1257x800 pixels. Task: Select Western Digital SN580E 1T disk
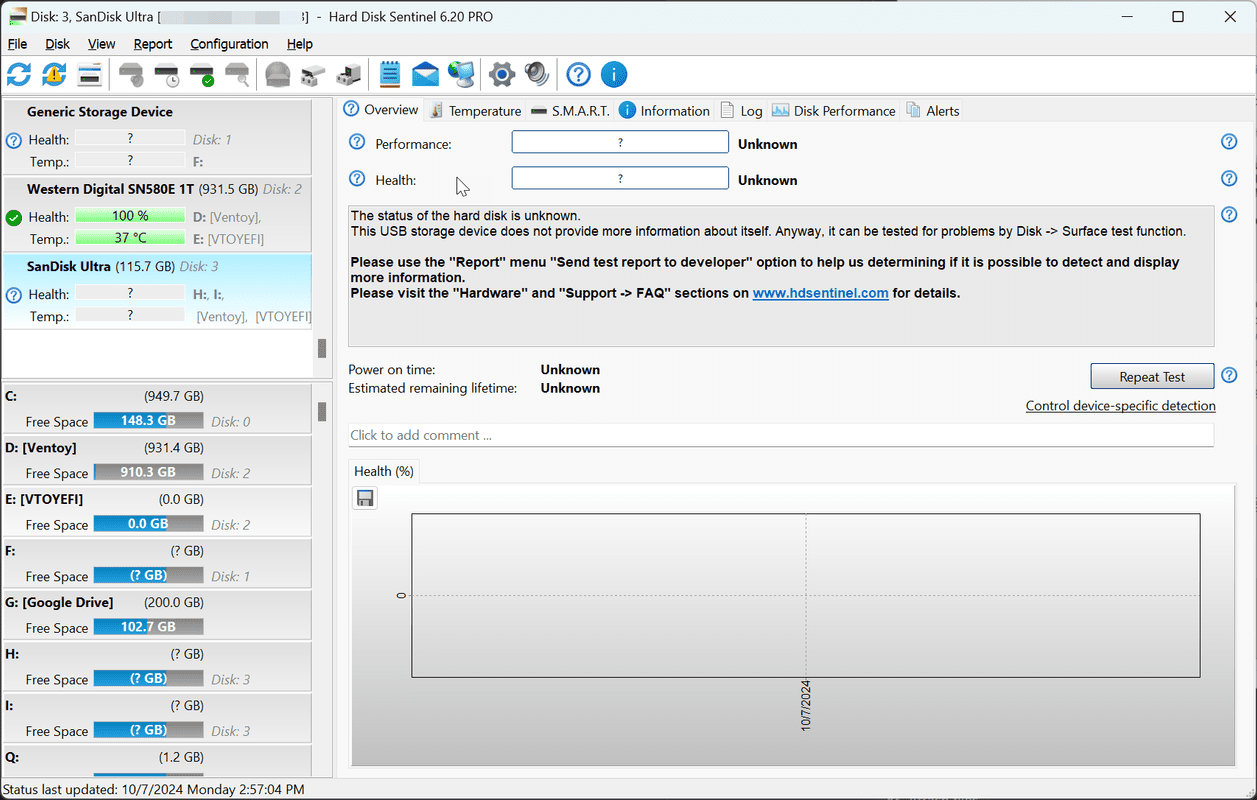[x=157, y=215]
